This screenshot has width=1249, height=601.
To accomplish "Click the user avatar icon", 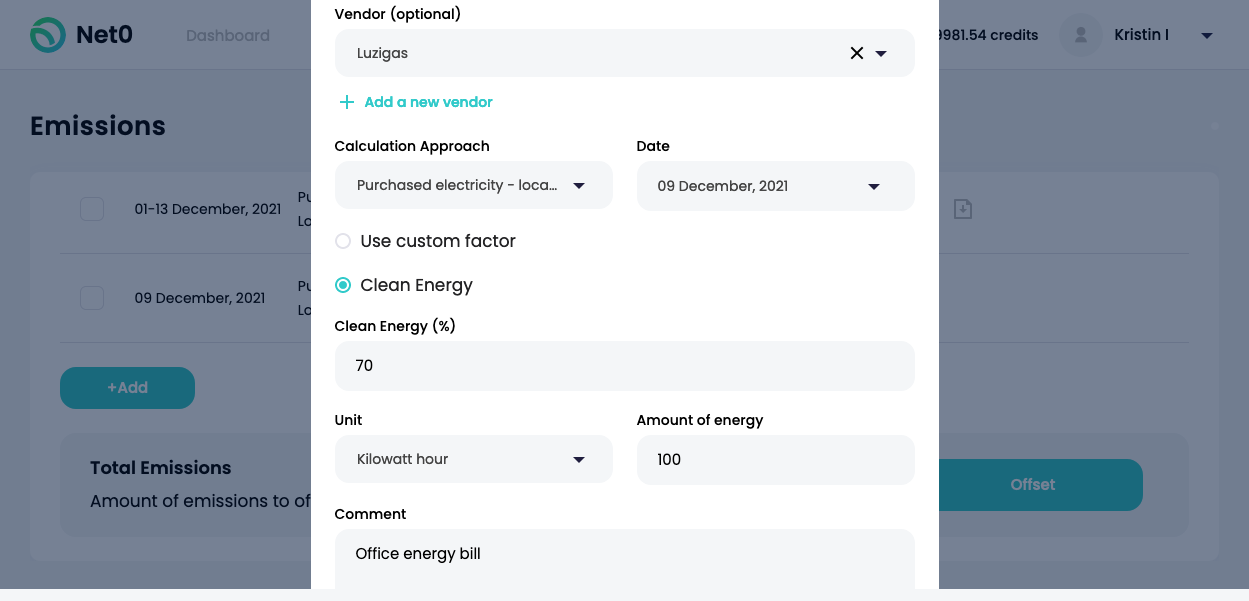I will pyautogui.click(x=1081, y=35).
